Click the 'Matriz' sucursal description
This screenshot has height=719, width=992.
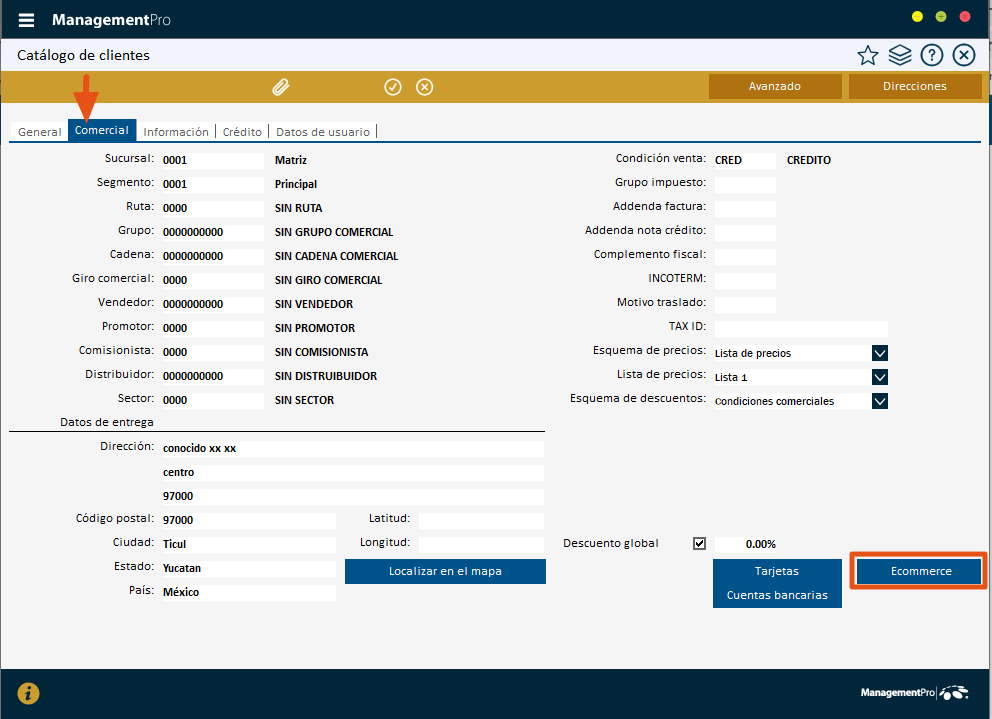point(291,160)
